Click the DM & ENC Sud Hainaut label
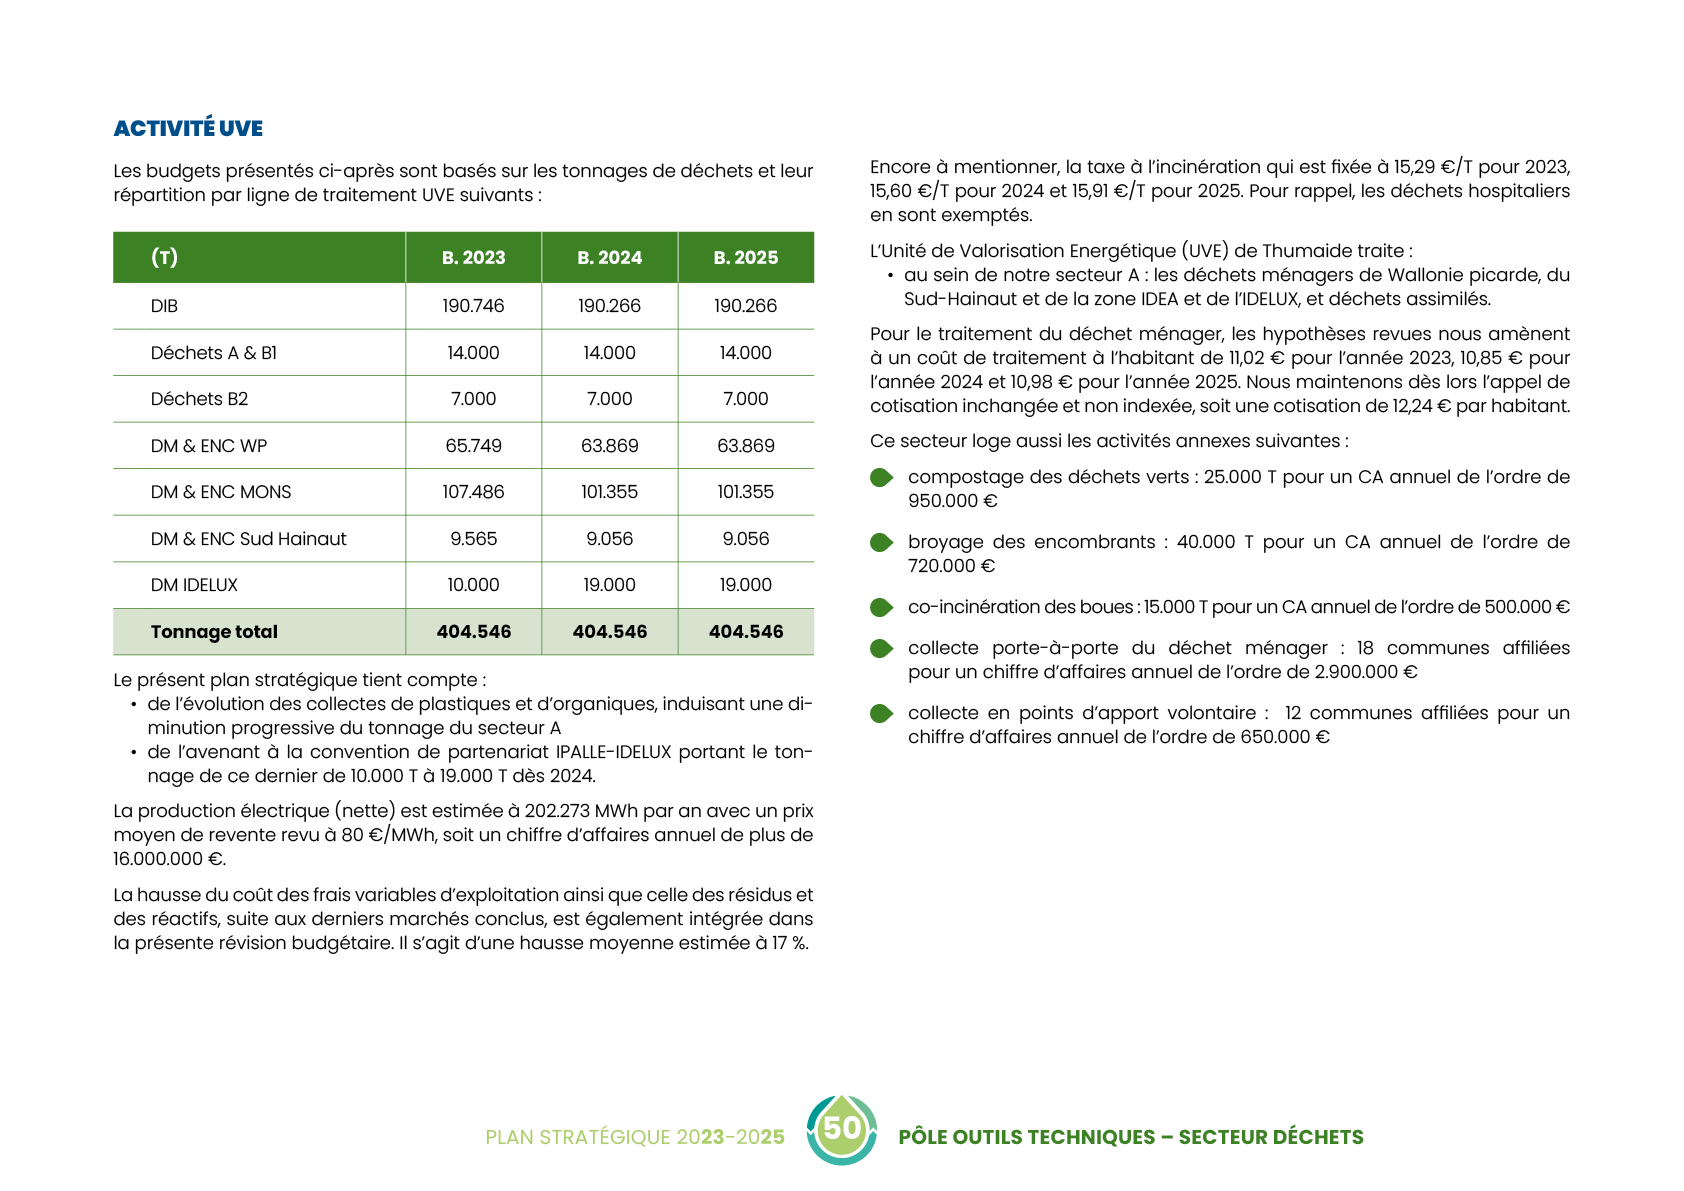This screenshot has width=1684, height=1191. (248, 539)
